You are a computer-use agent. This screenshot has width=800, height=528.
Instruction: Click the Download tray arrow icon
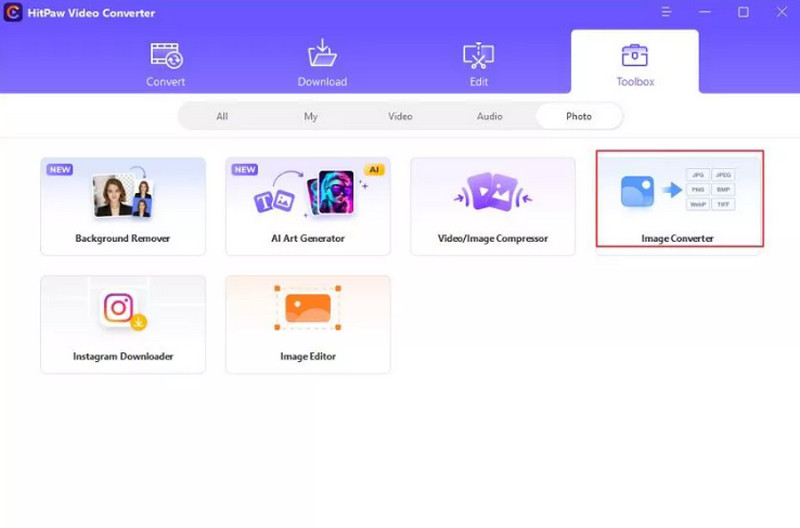(x=322, y=53)
